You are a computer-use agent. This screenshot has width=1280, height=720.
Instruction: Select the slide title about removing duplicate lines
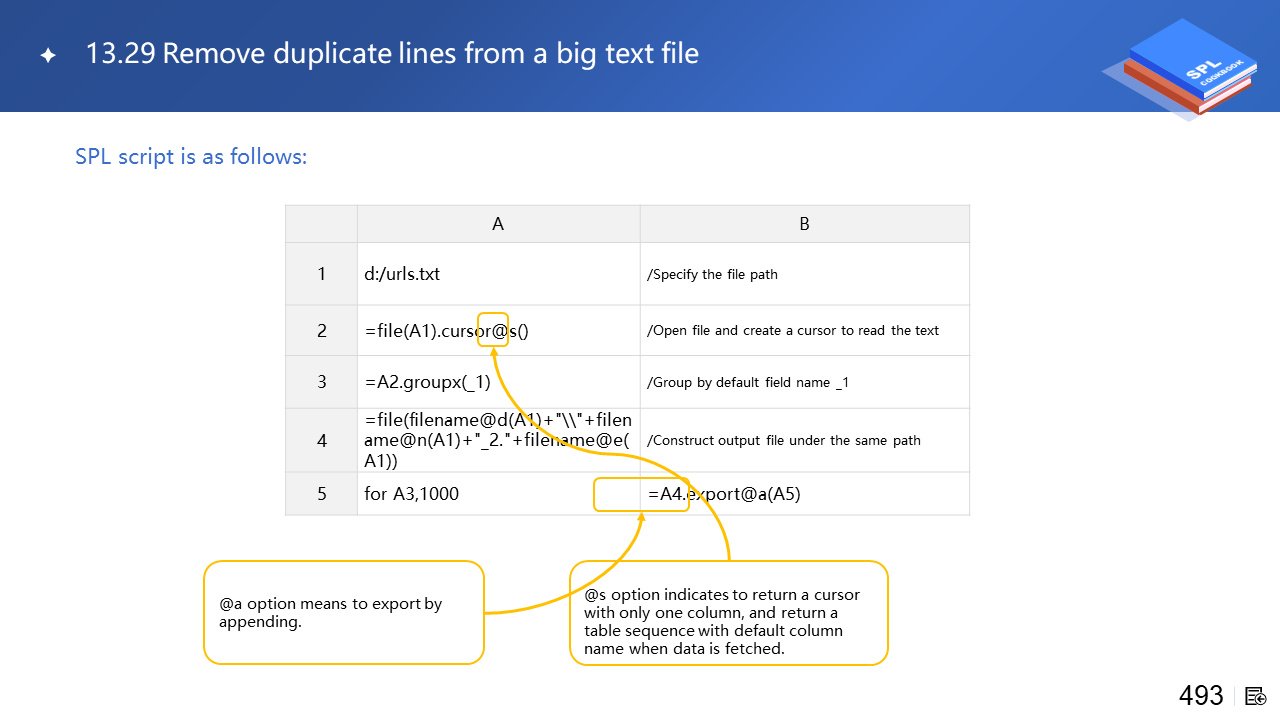coord(392,53)
